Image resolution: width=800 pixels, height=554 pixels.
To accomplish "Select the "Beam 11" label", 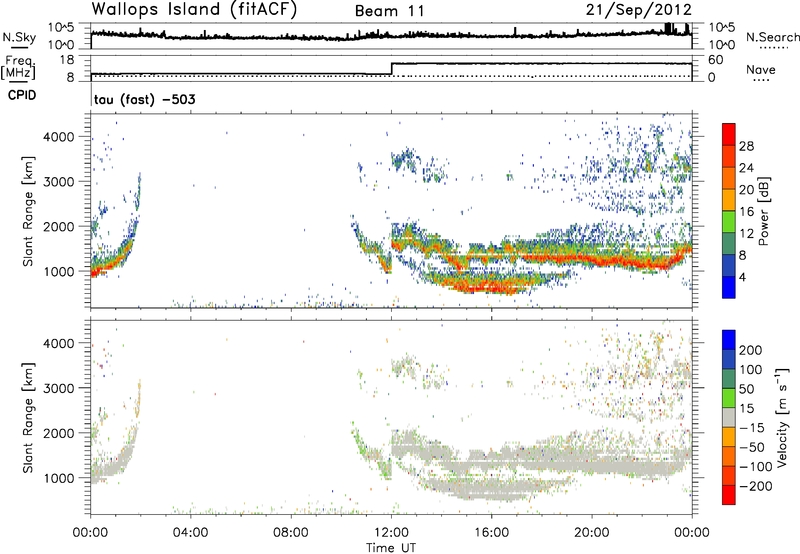I will coord(390,11).
